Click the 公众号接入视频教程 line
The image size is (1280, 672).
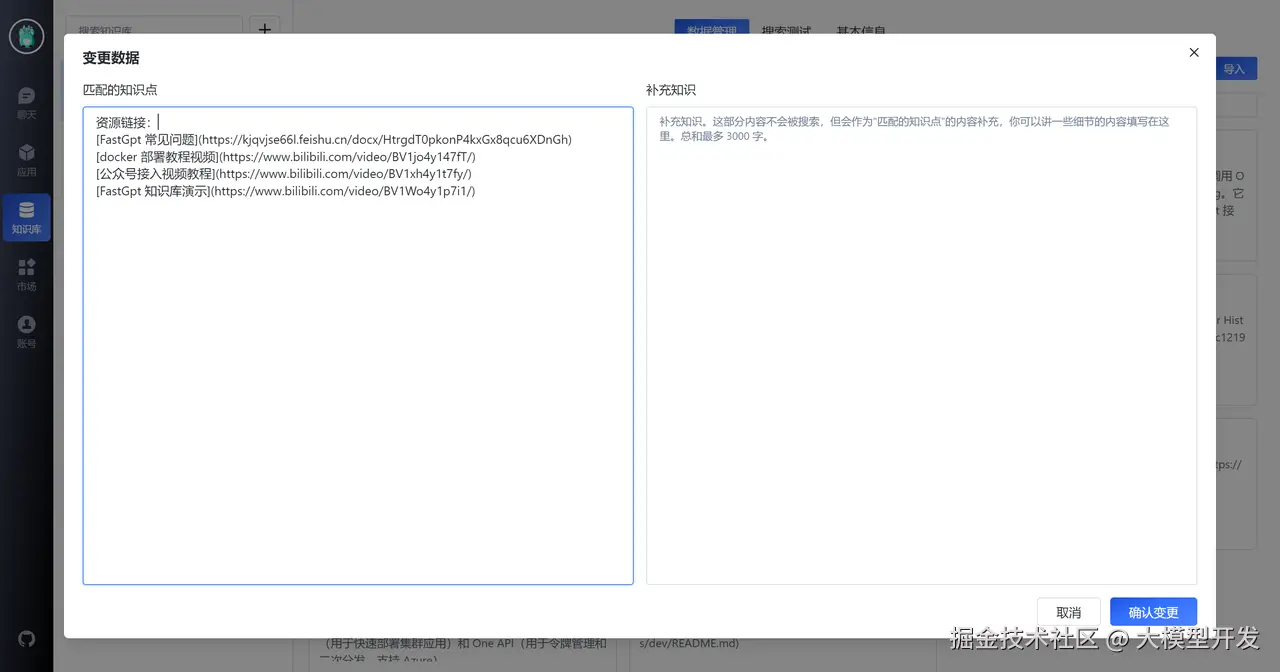point(284,174)
